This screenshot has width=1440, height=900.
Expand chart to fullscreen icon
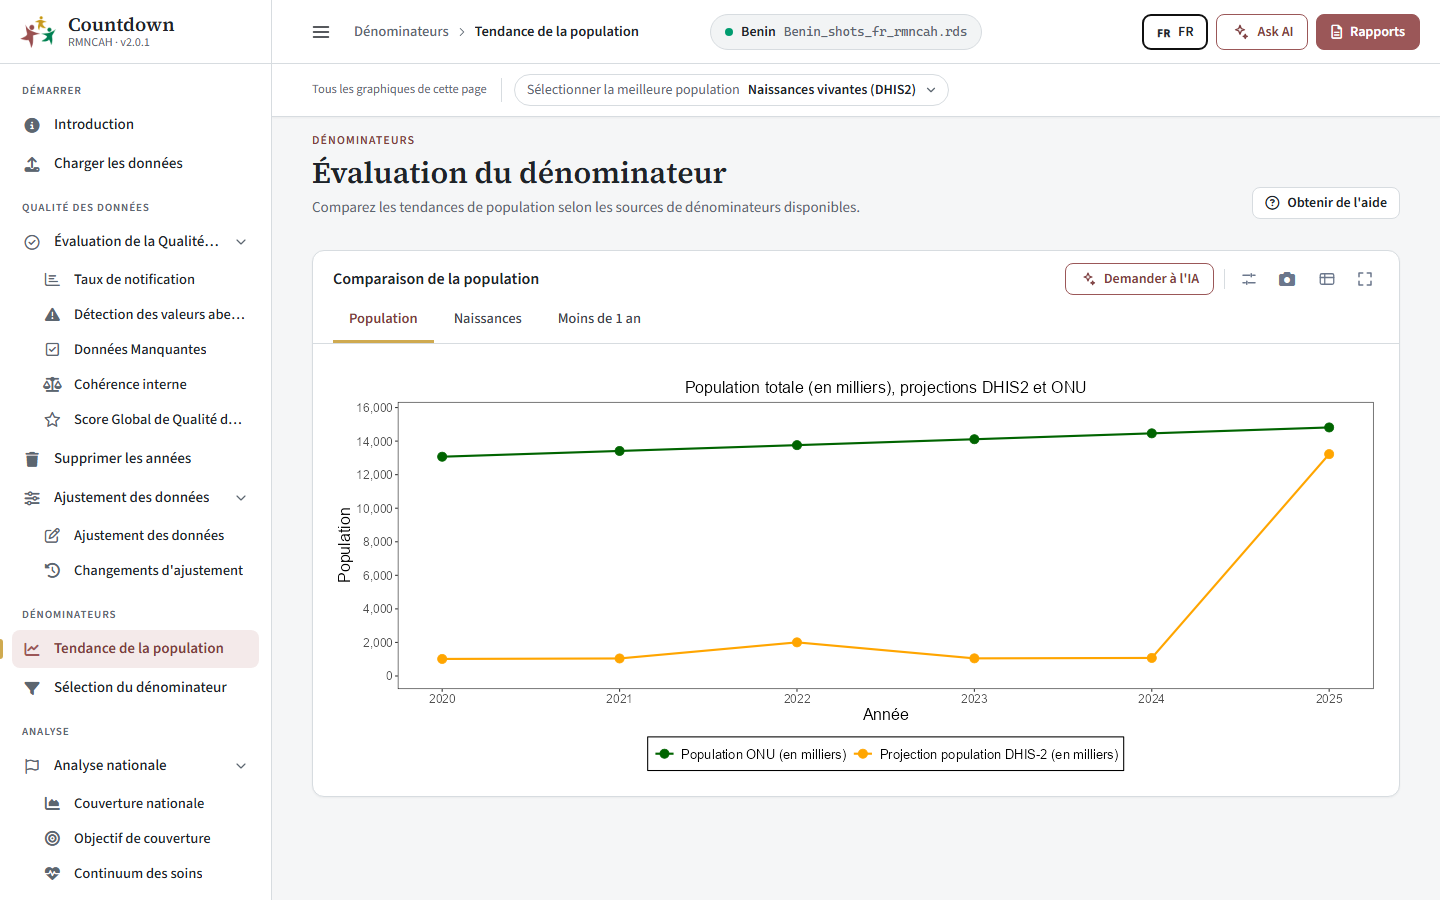click(x=1365, y=279)
